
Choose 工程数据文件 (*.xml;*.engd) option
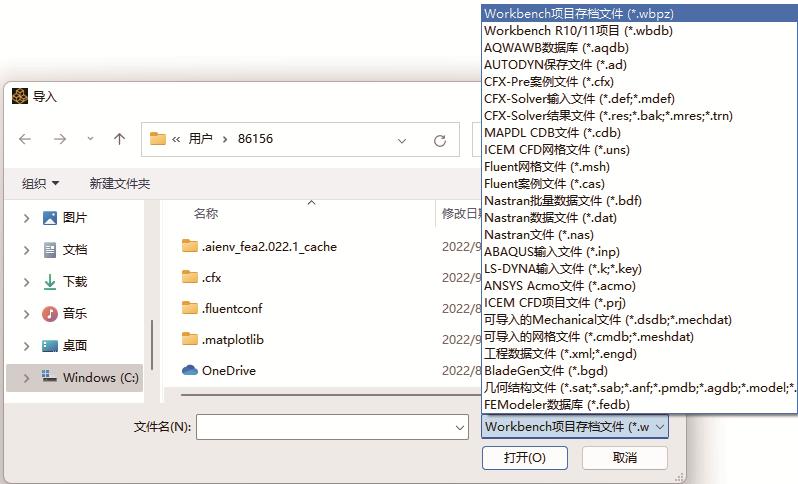tap(639, 354)
